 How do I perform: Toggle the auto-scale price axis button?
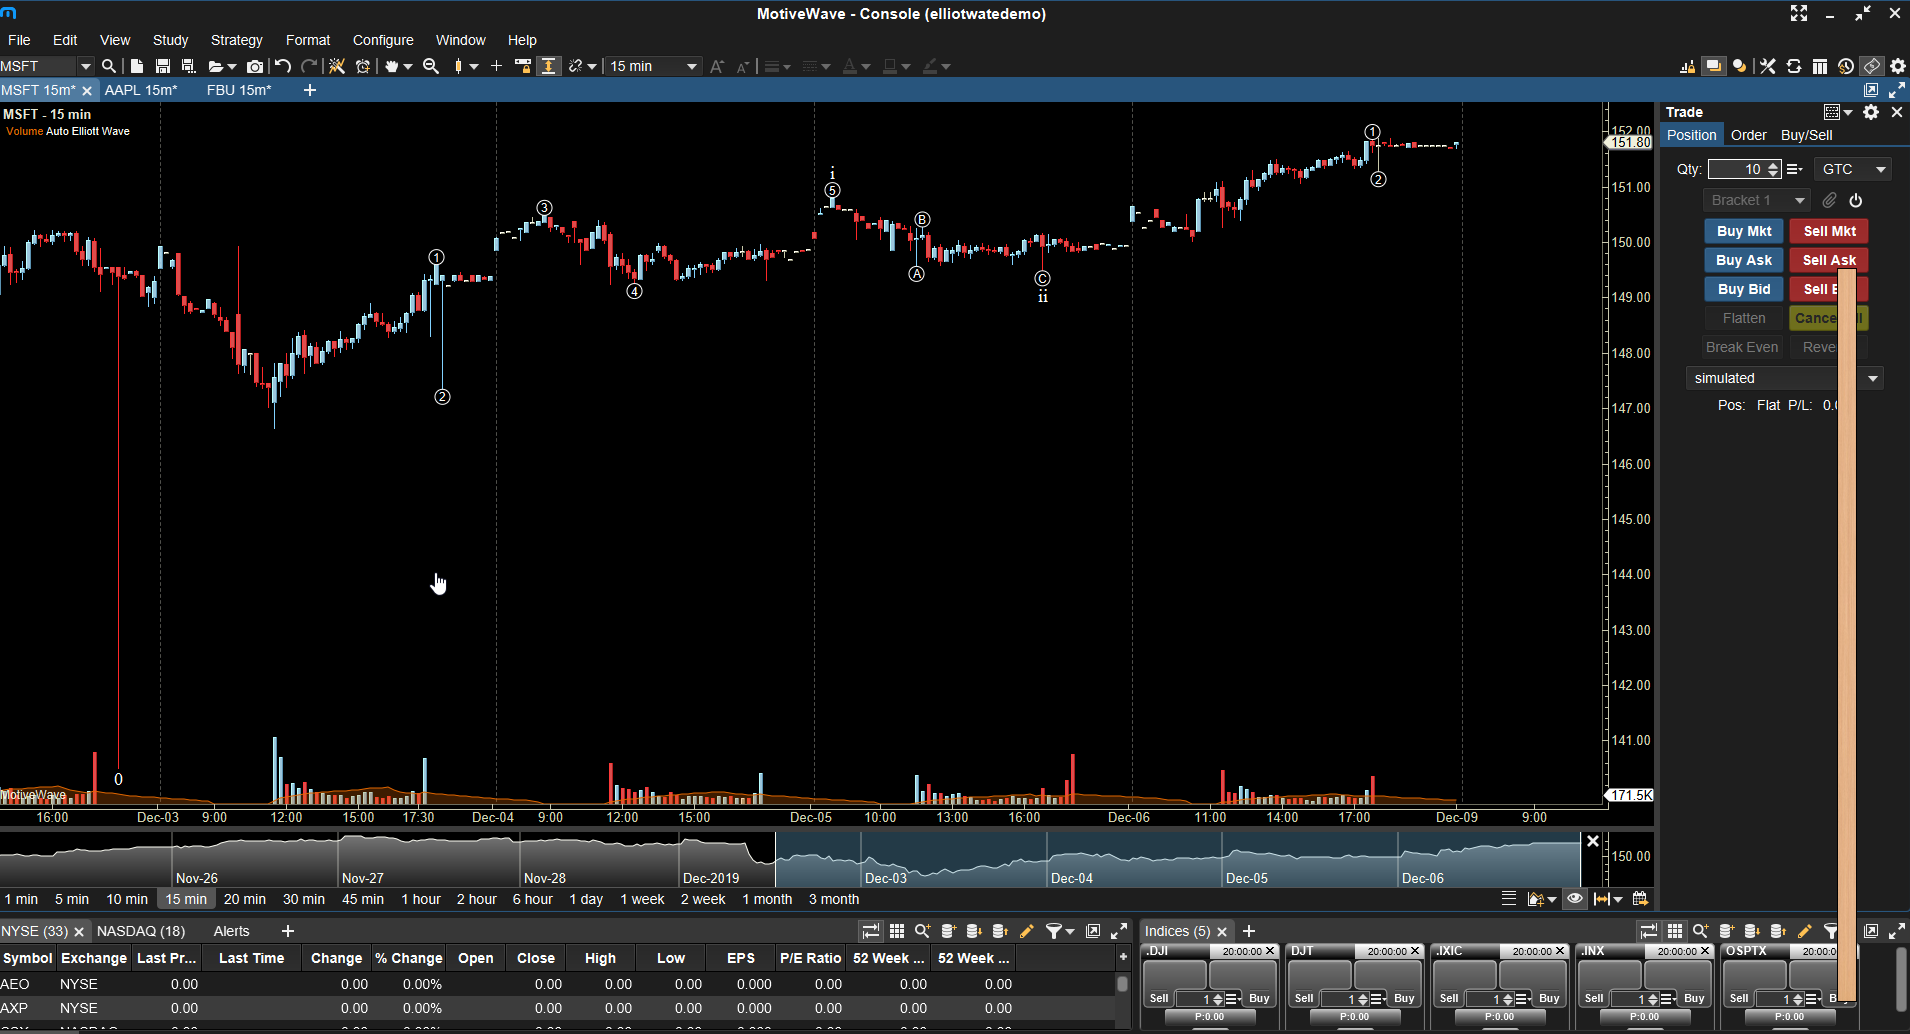(549, 66)
